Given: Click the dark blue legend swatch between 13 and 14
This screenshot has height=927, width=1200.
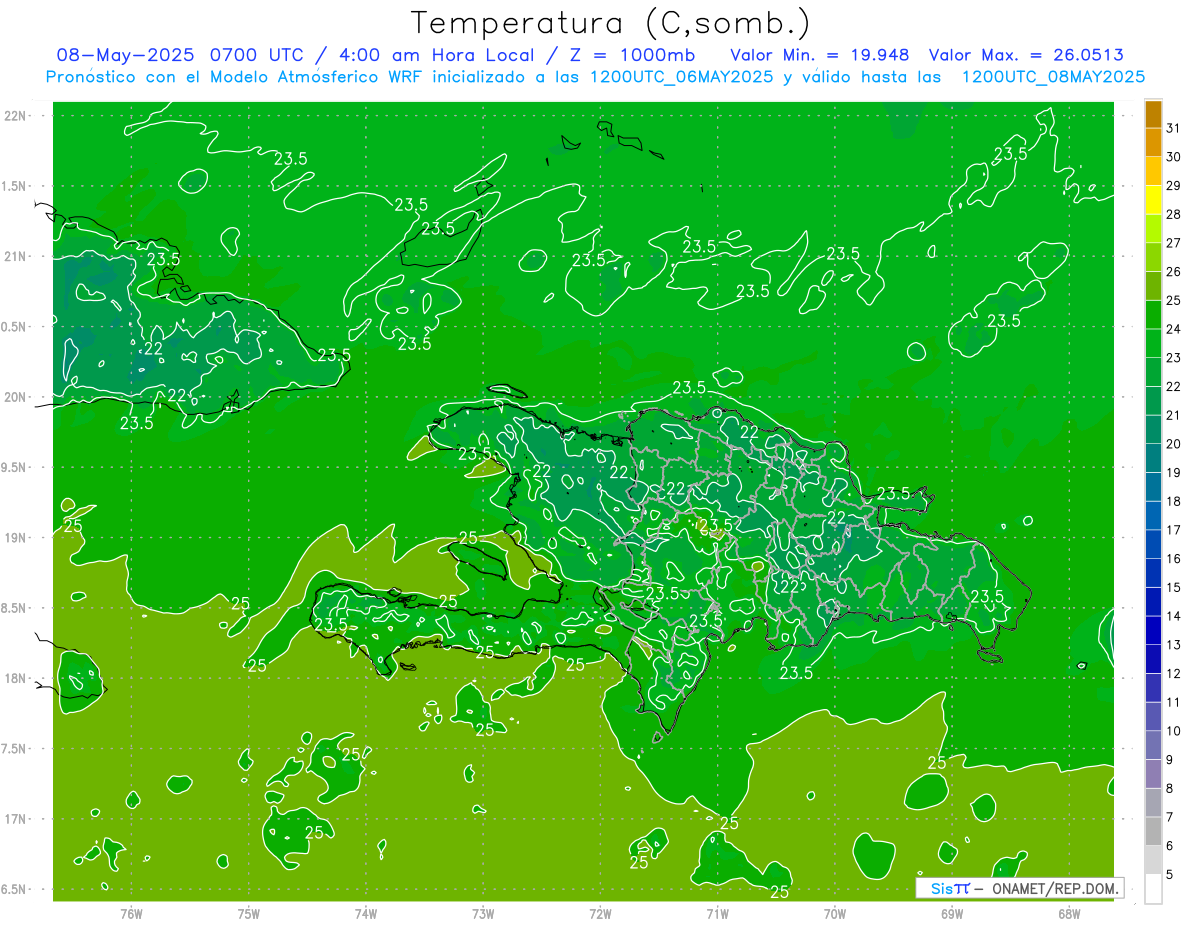Looking at the screenshot, I should click(x=1153, y=630).
